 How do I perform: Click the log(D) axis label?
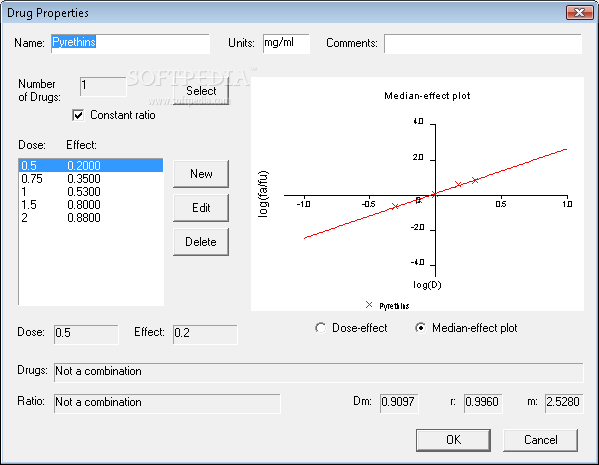(427, 285)
